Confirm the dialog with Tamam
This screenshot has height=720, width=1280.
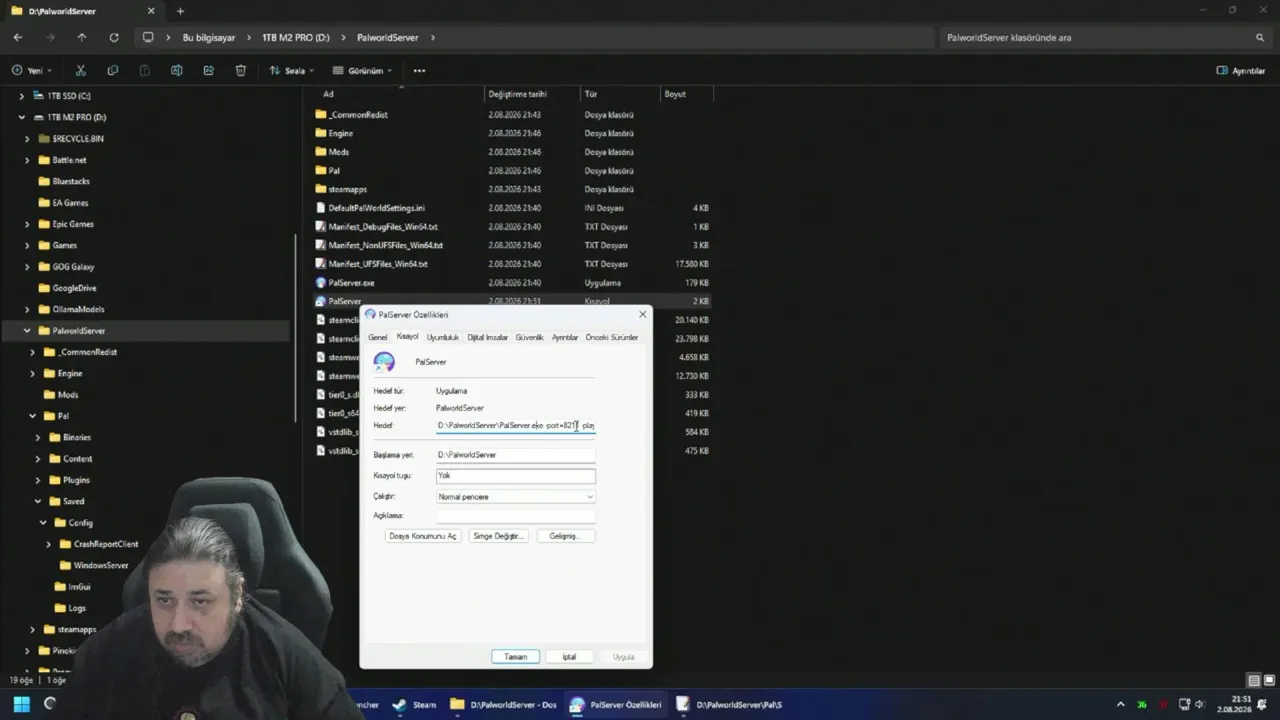coord(515,657)
